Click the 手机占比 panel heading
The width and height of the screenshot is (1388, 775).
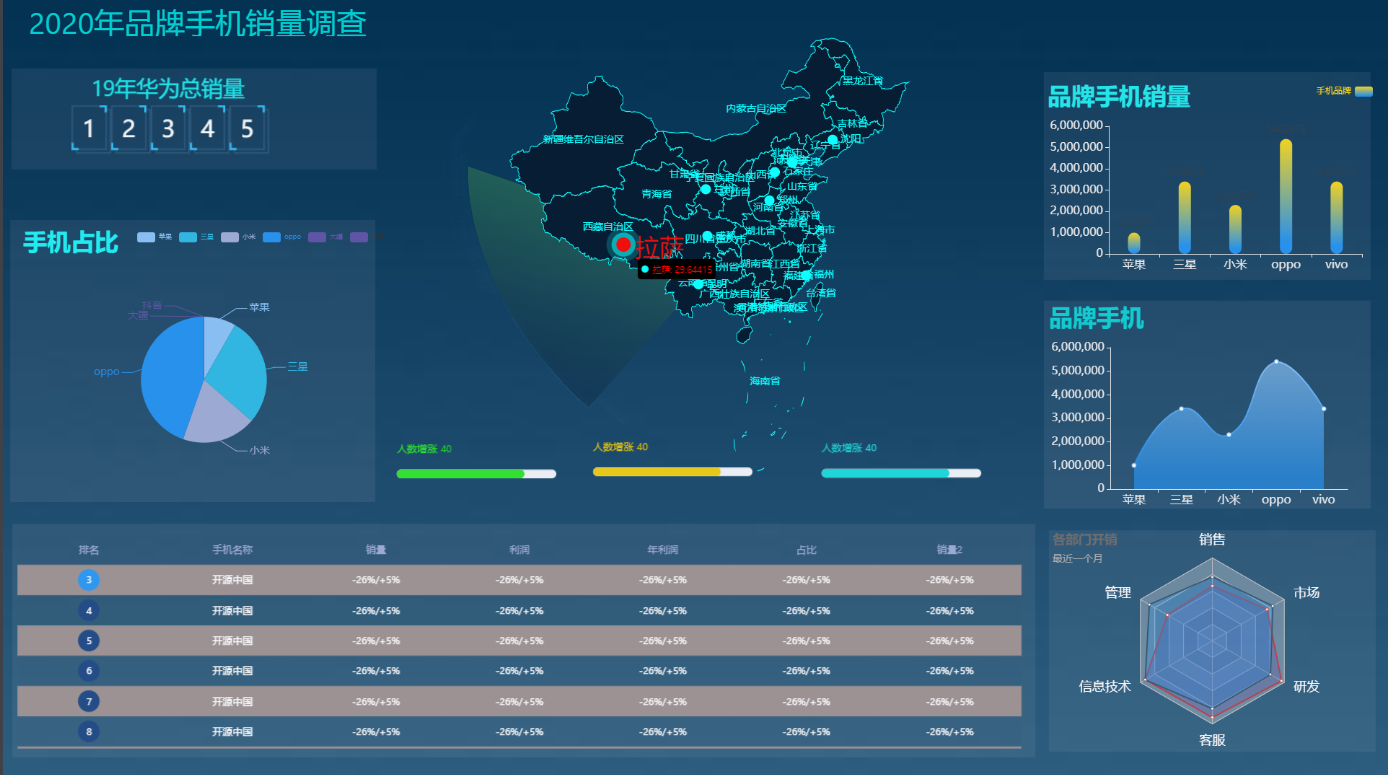[71, 242]
